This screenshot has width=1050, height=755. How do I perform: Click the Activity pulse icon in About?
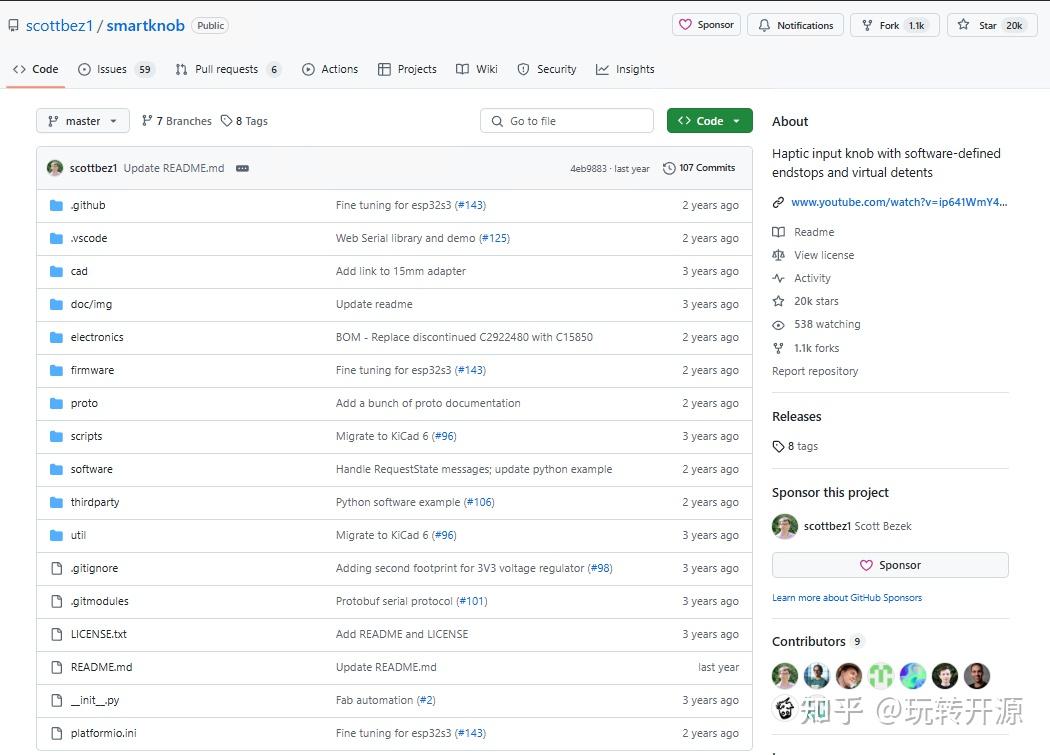click(778, 278)
